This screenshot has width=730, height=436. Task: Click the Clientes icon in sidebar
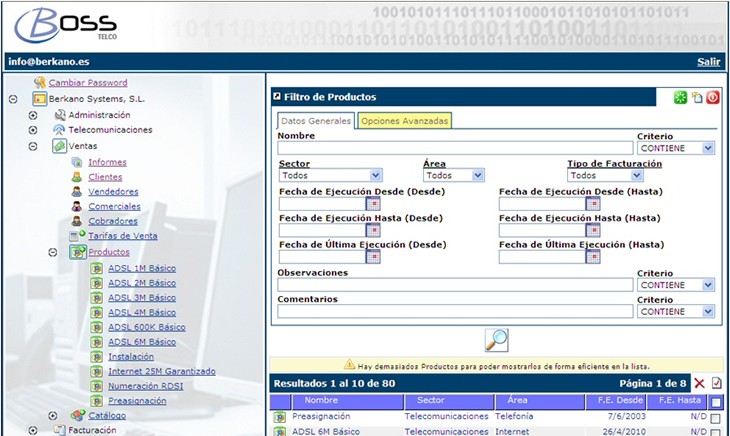point(76,177)
